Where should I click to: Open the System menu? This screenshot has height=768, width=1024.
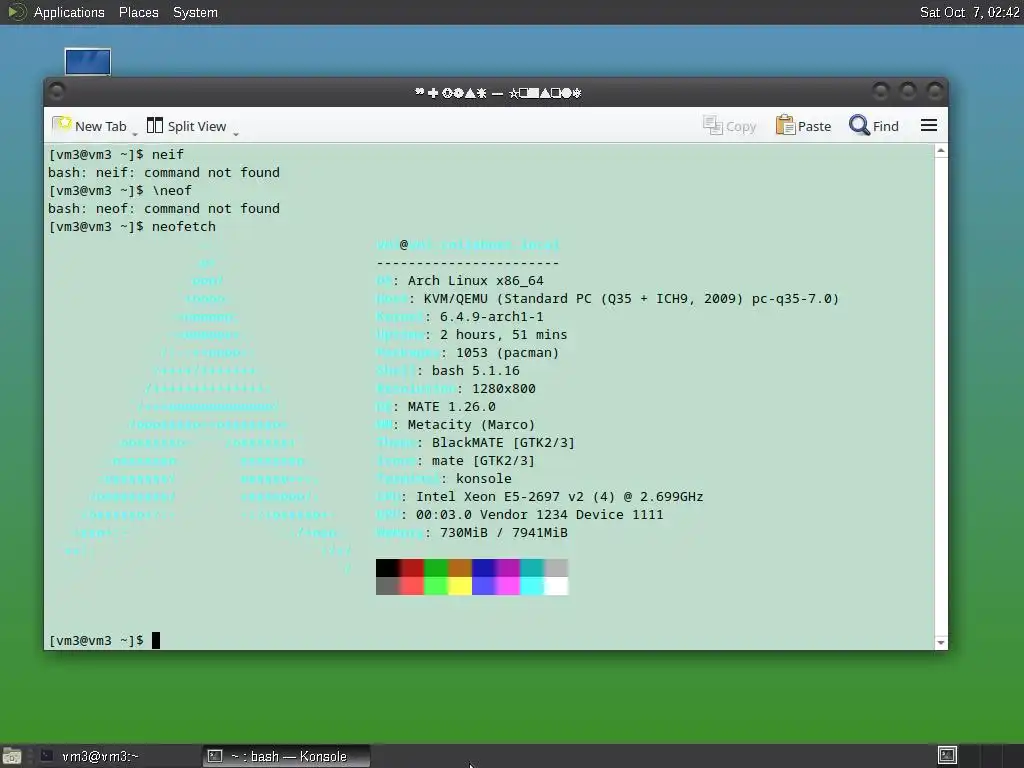(x=195, y=12)
